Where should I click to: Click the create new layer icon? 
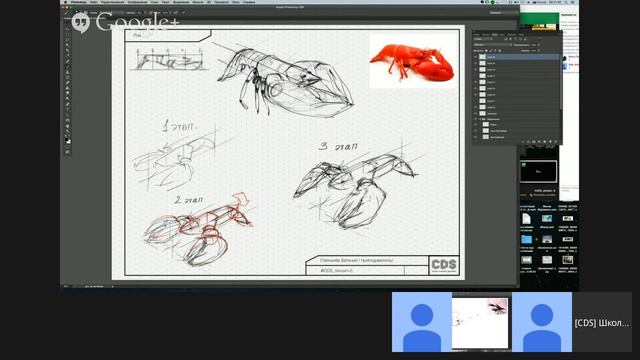tap(550, 142)
